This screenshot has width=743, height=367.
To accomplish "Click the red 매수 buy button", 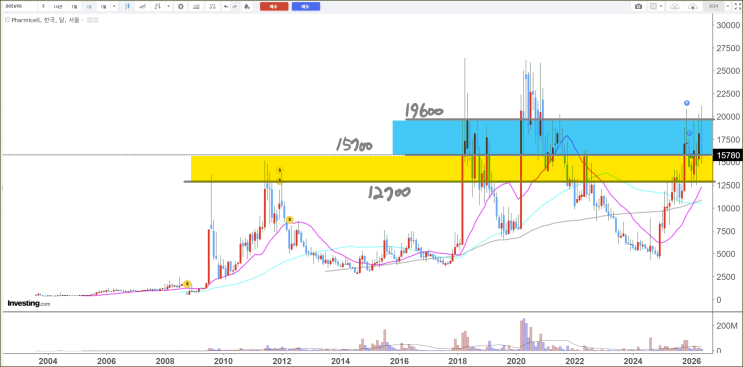I will [274, 6].
